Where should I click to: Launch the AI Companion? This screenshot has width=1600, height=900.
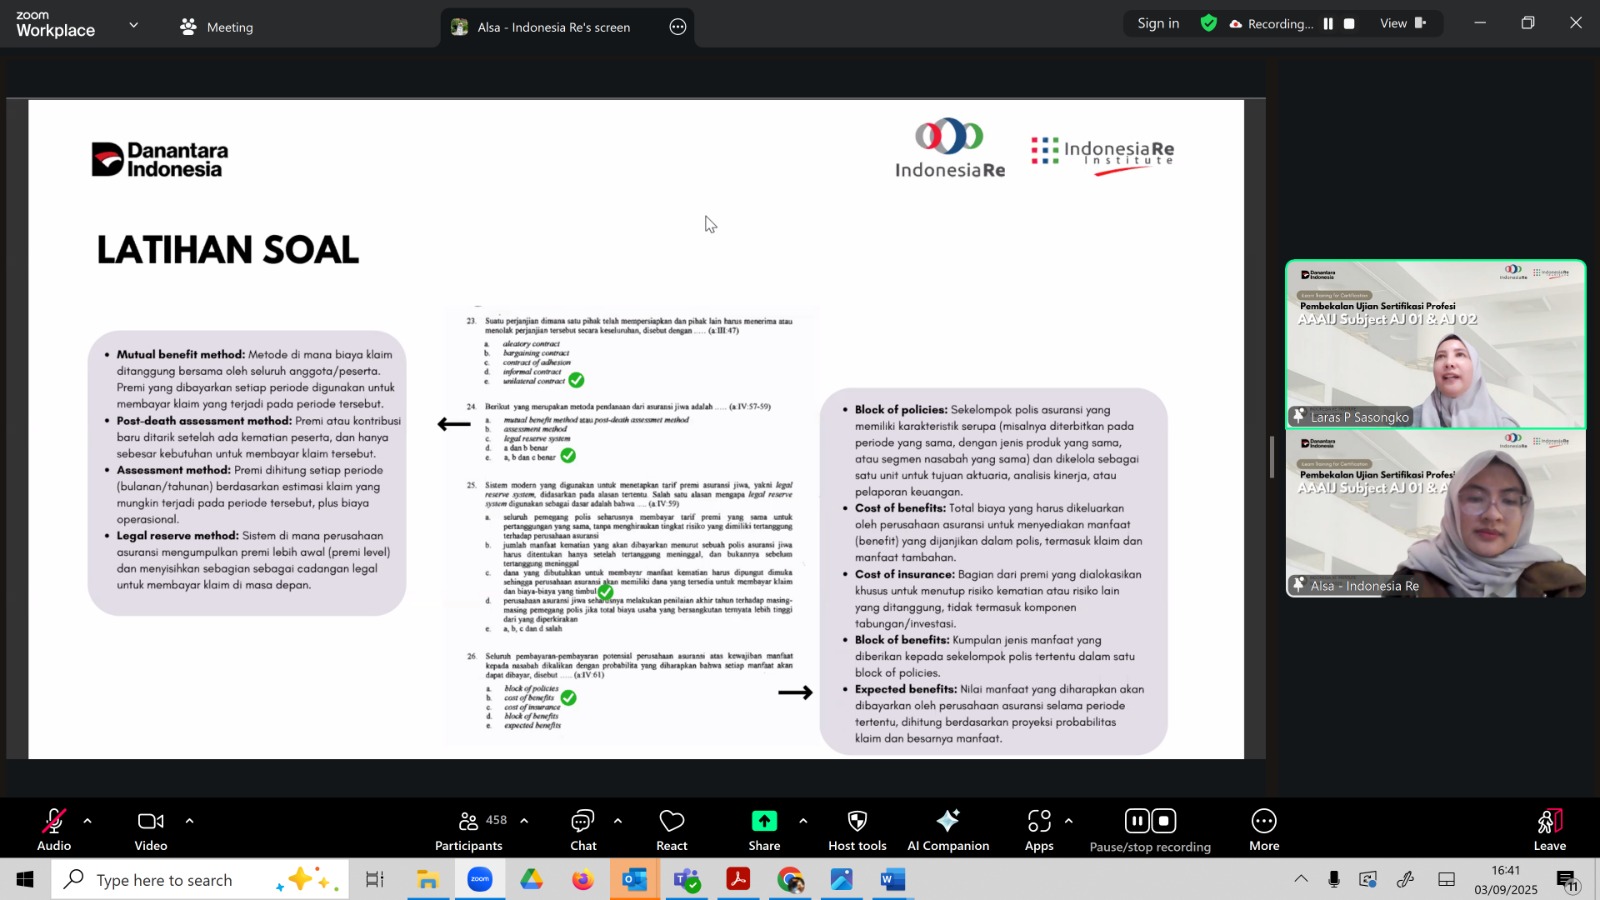[x=947, y=830]
